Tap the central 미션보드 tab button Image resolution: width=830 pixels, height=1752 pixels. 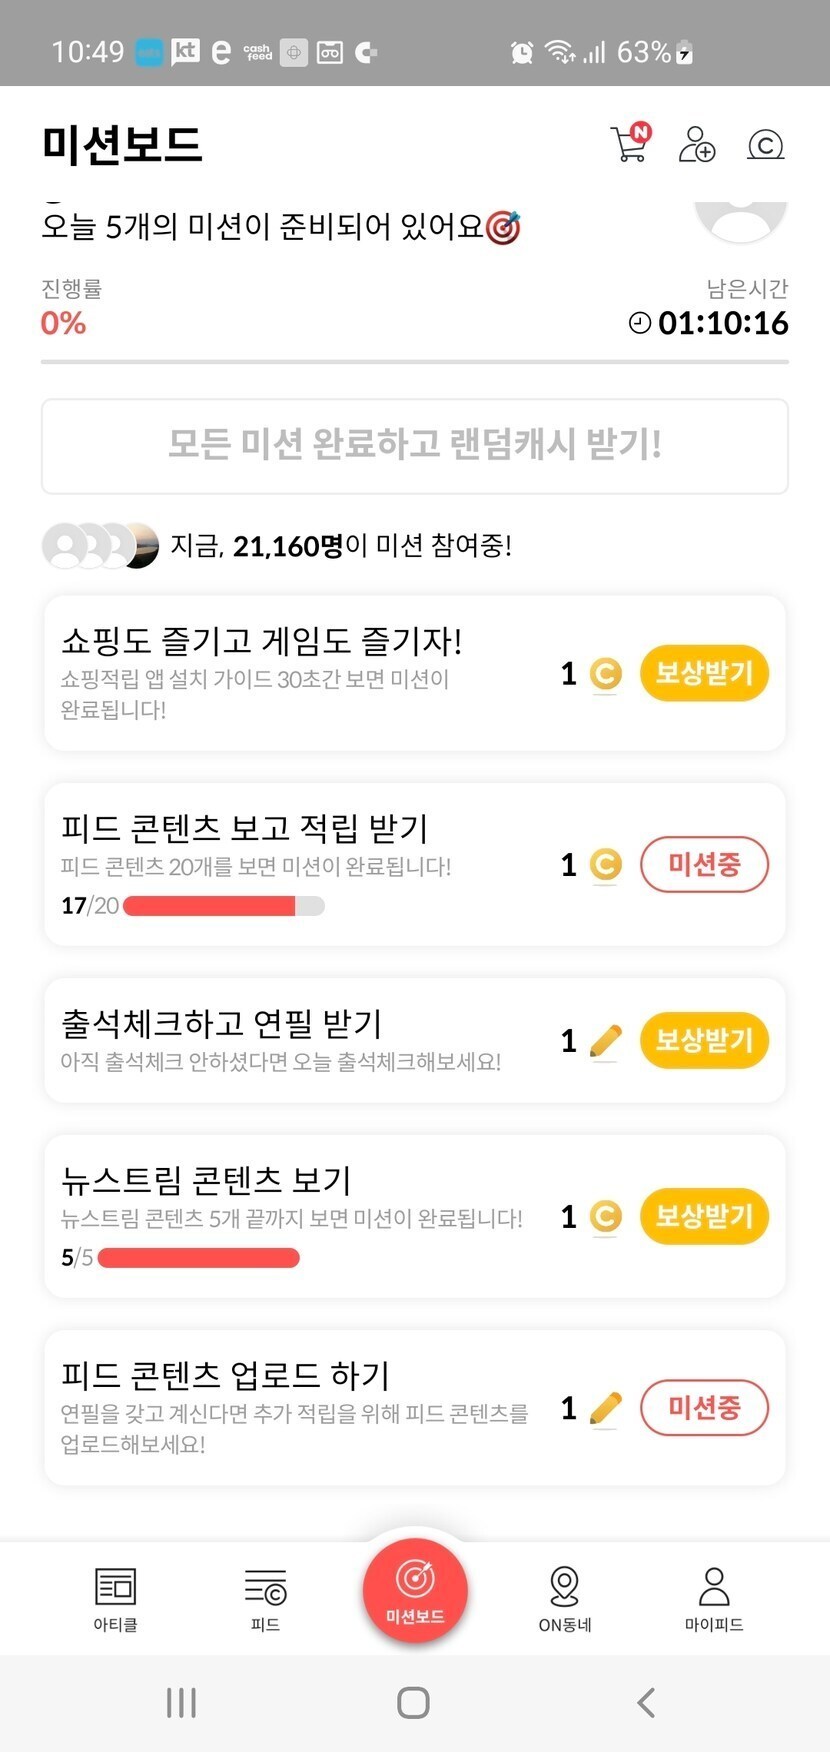coord(415,1590)
